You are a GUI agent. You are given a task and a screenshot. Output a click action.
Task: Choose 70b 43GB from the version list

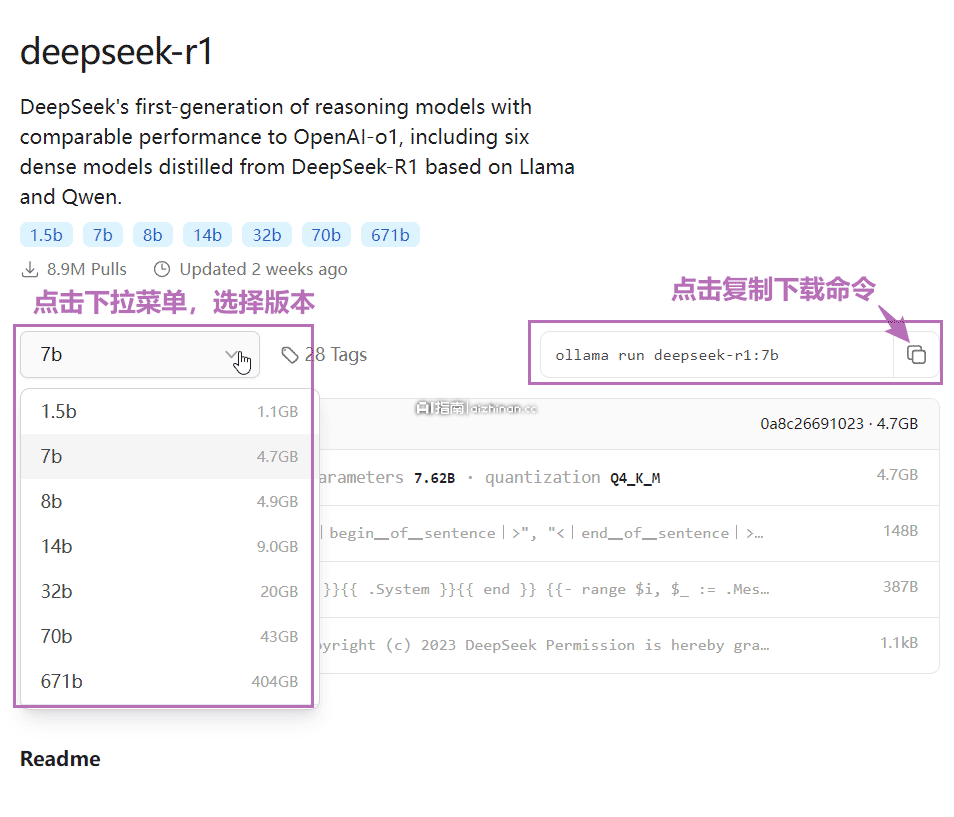pyautogui.click(x=169, y=636)
